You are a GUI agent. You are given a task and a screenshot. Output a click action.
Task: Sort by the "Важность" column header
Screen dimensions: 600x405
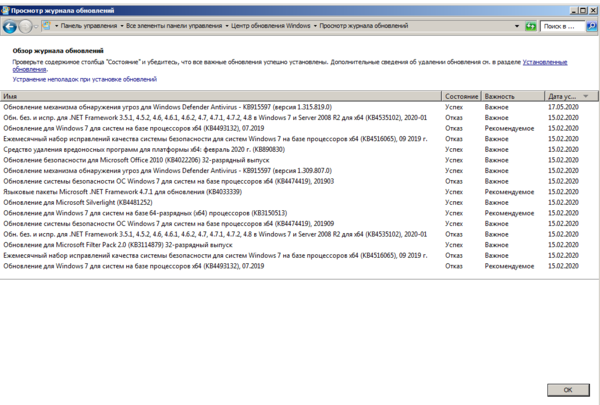513,96
